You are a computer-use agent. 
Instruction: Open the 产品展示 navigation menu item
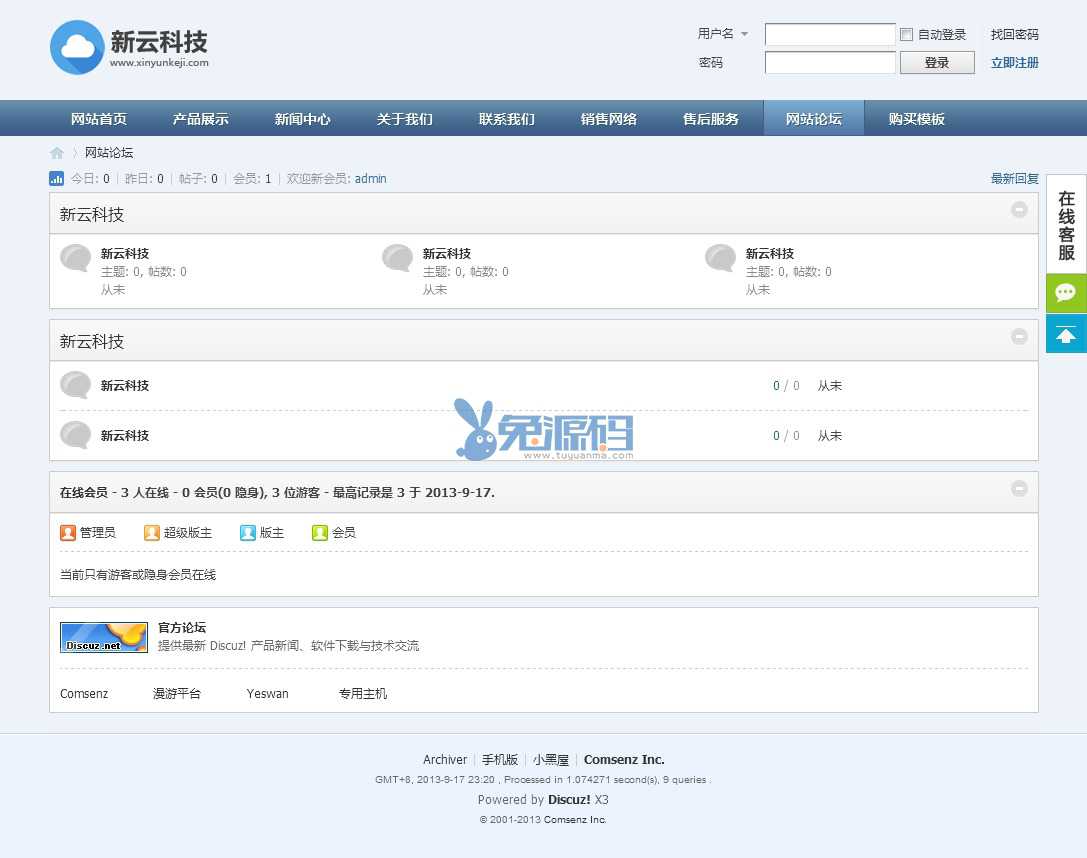click(x=200, y=119)
